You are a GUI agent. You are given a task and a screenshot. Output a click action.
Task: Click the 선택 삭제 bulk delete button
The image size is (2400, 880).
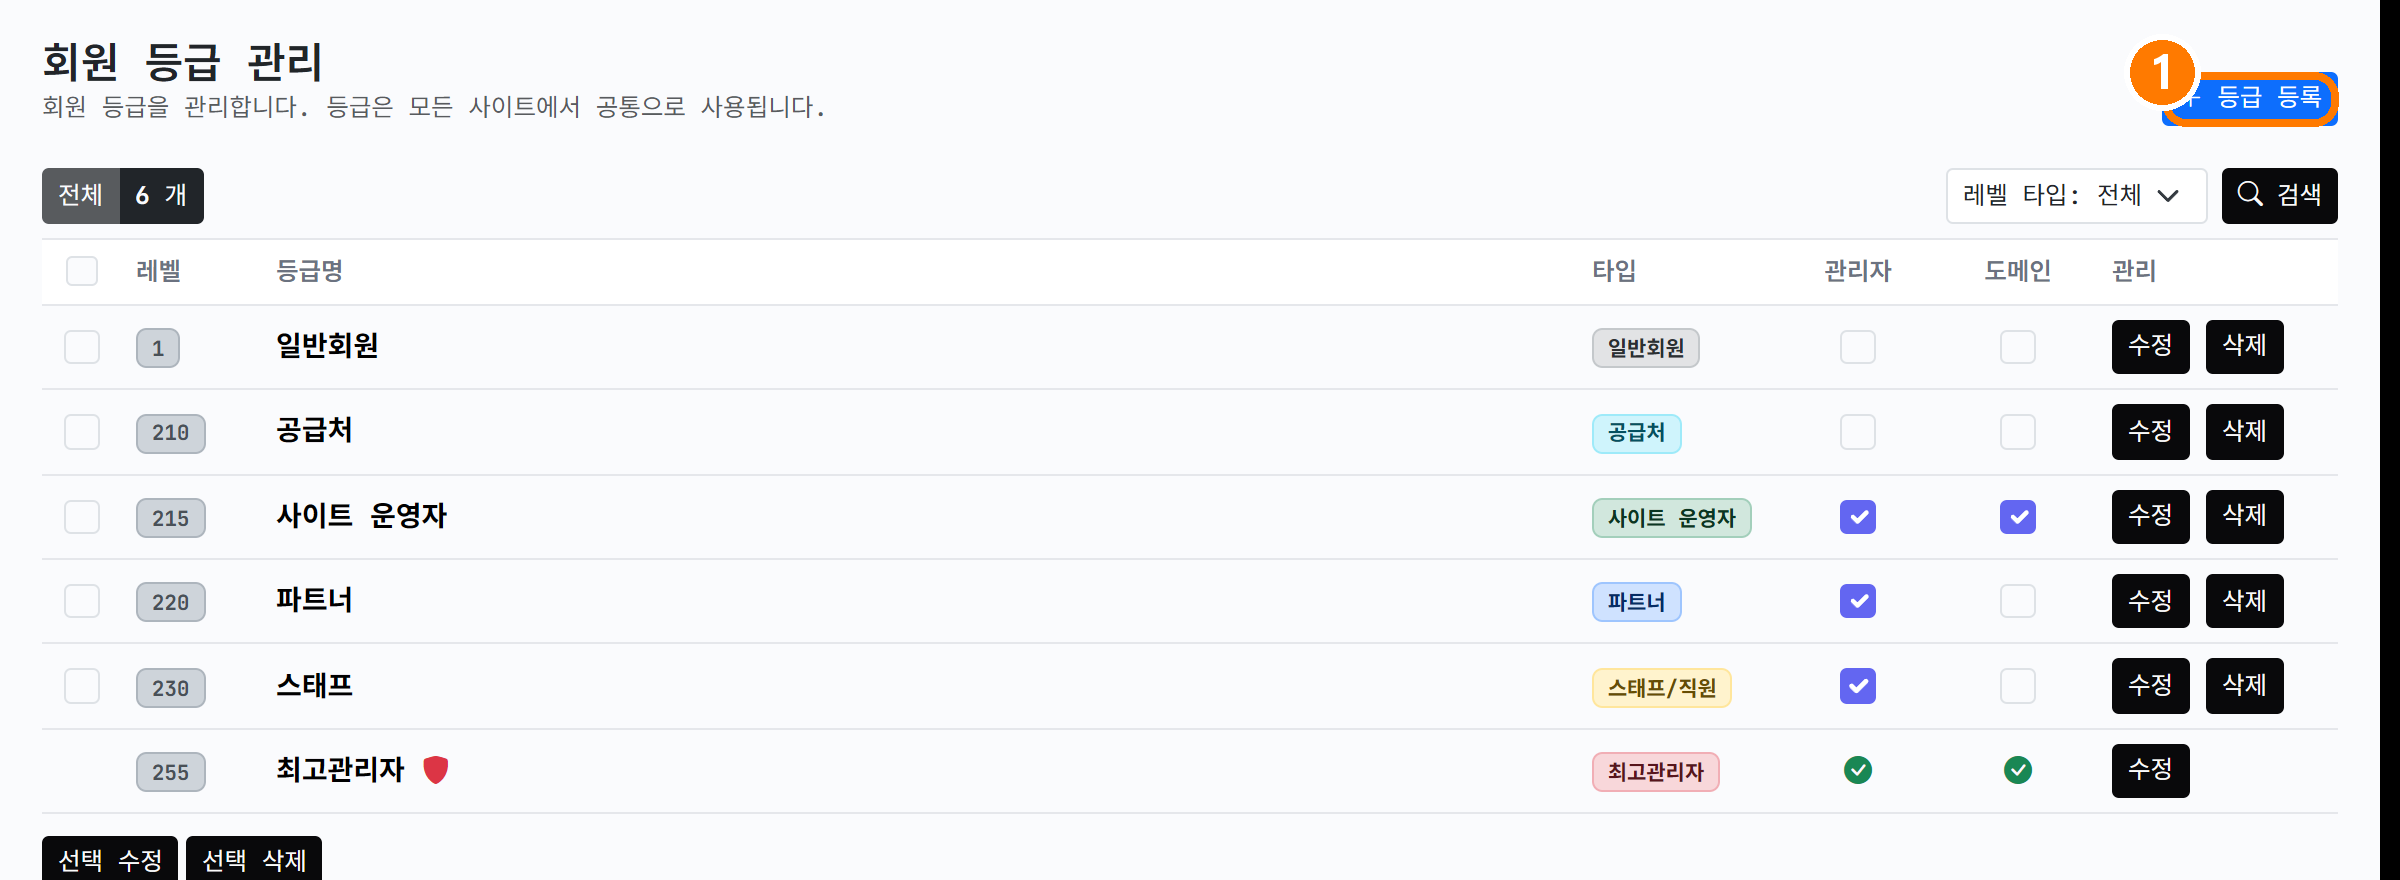pyautogui.click(x=254, y=859)
